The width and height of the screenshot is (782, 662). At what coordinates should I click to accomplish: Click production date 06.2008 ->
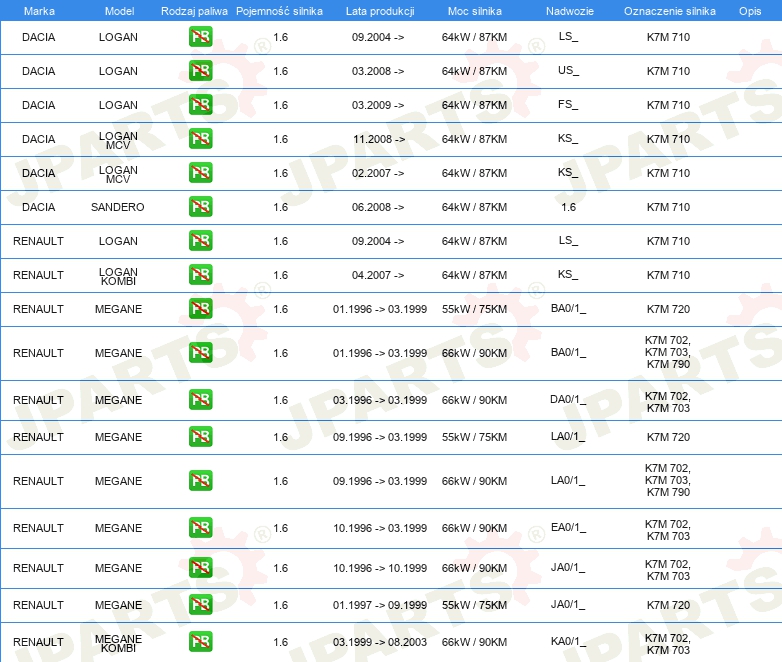point(378,207)
